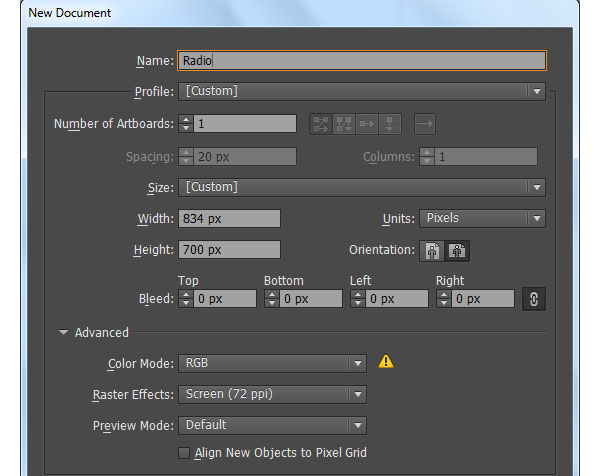The image size is (600, 476).
Task: Click the Columns stepper arrows
Action: 427,156
